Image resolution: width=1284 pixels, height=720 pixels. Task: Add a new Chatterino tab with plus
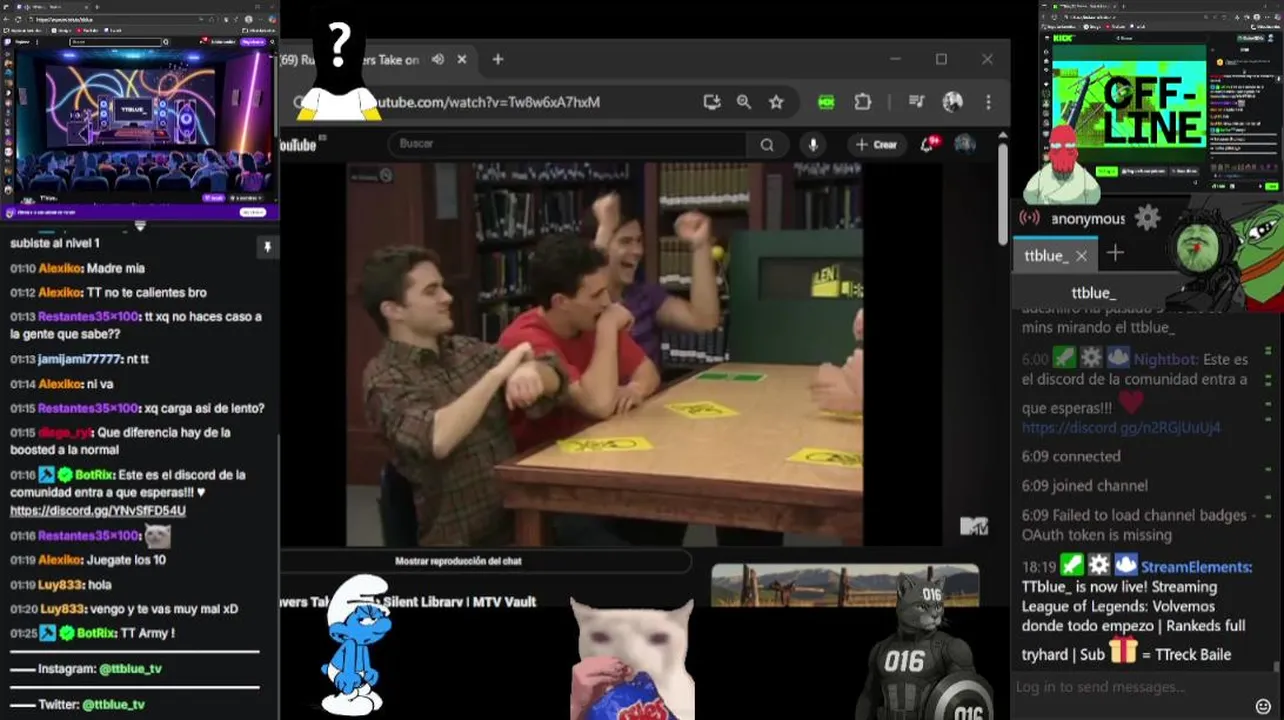coord(1115,254)
